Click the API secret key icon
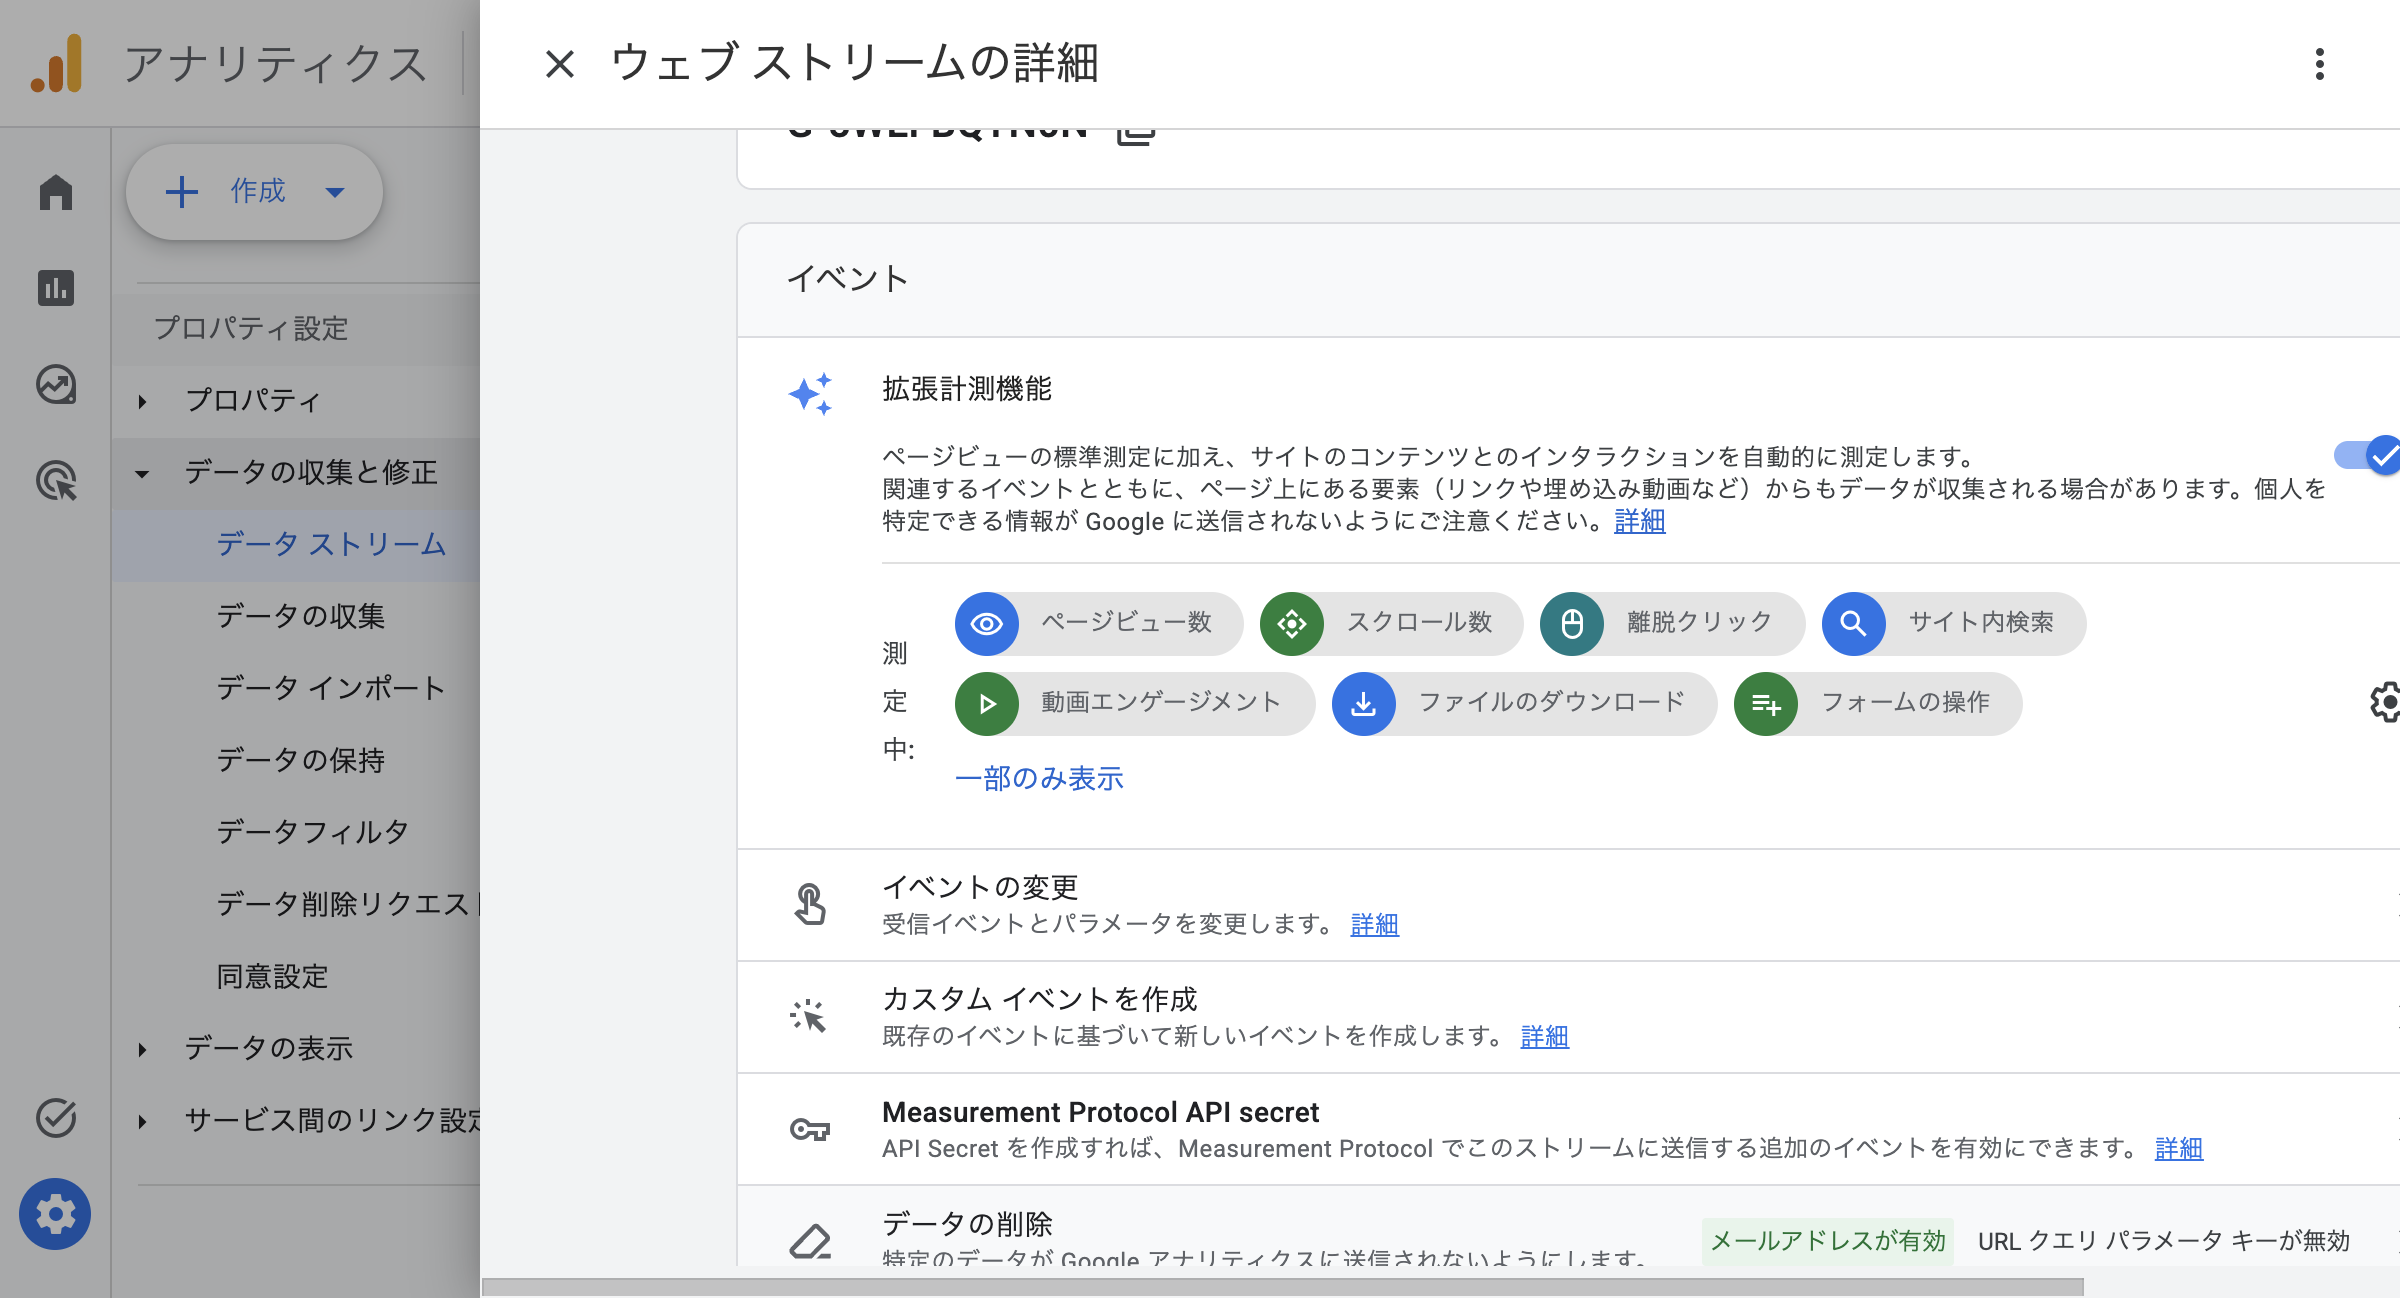This screenshot has width=2400, height=1298. pyautogui.click(x=810, y=1130)
